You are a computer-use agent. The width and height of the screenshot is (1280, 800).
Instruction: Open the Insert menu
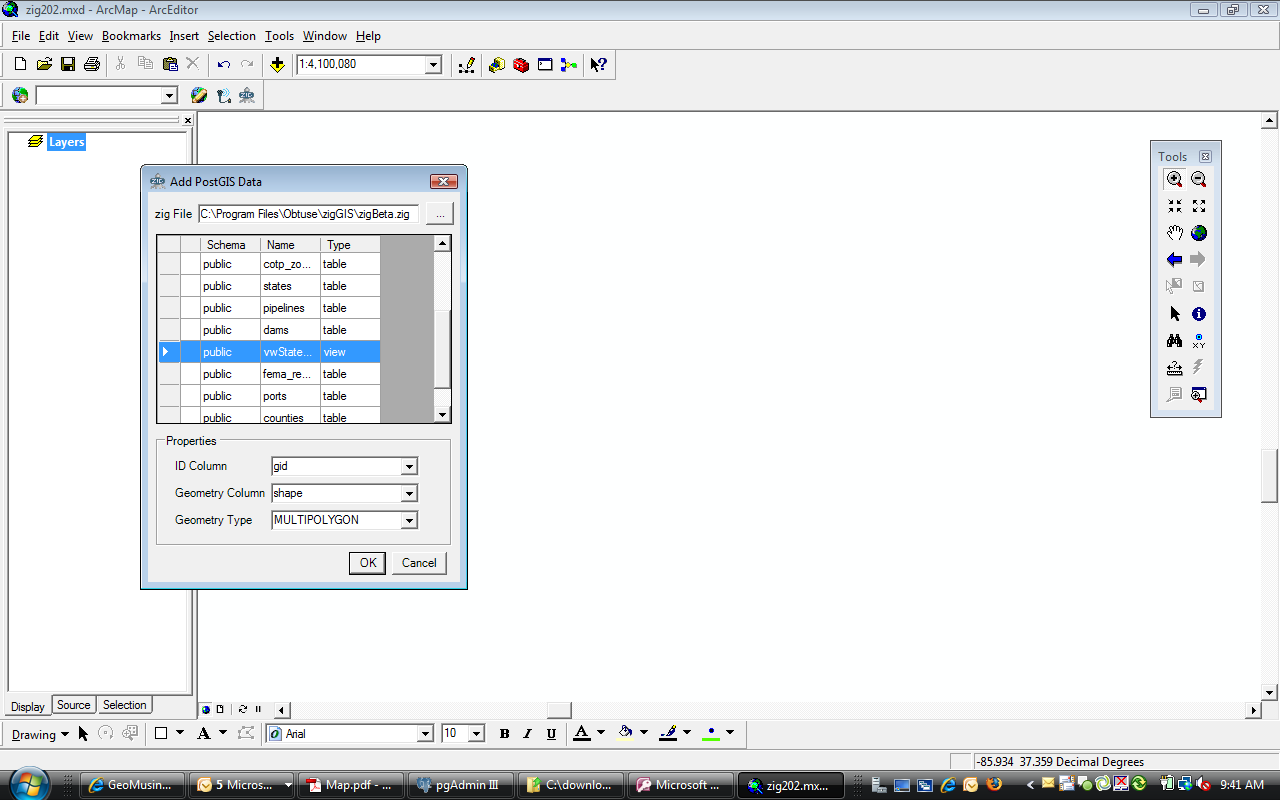tap(184, 36)
